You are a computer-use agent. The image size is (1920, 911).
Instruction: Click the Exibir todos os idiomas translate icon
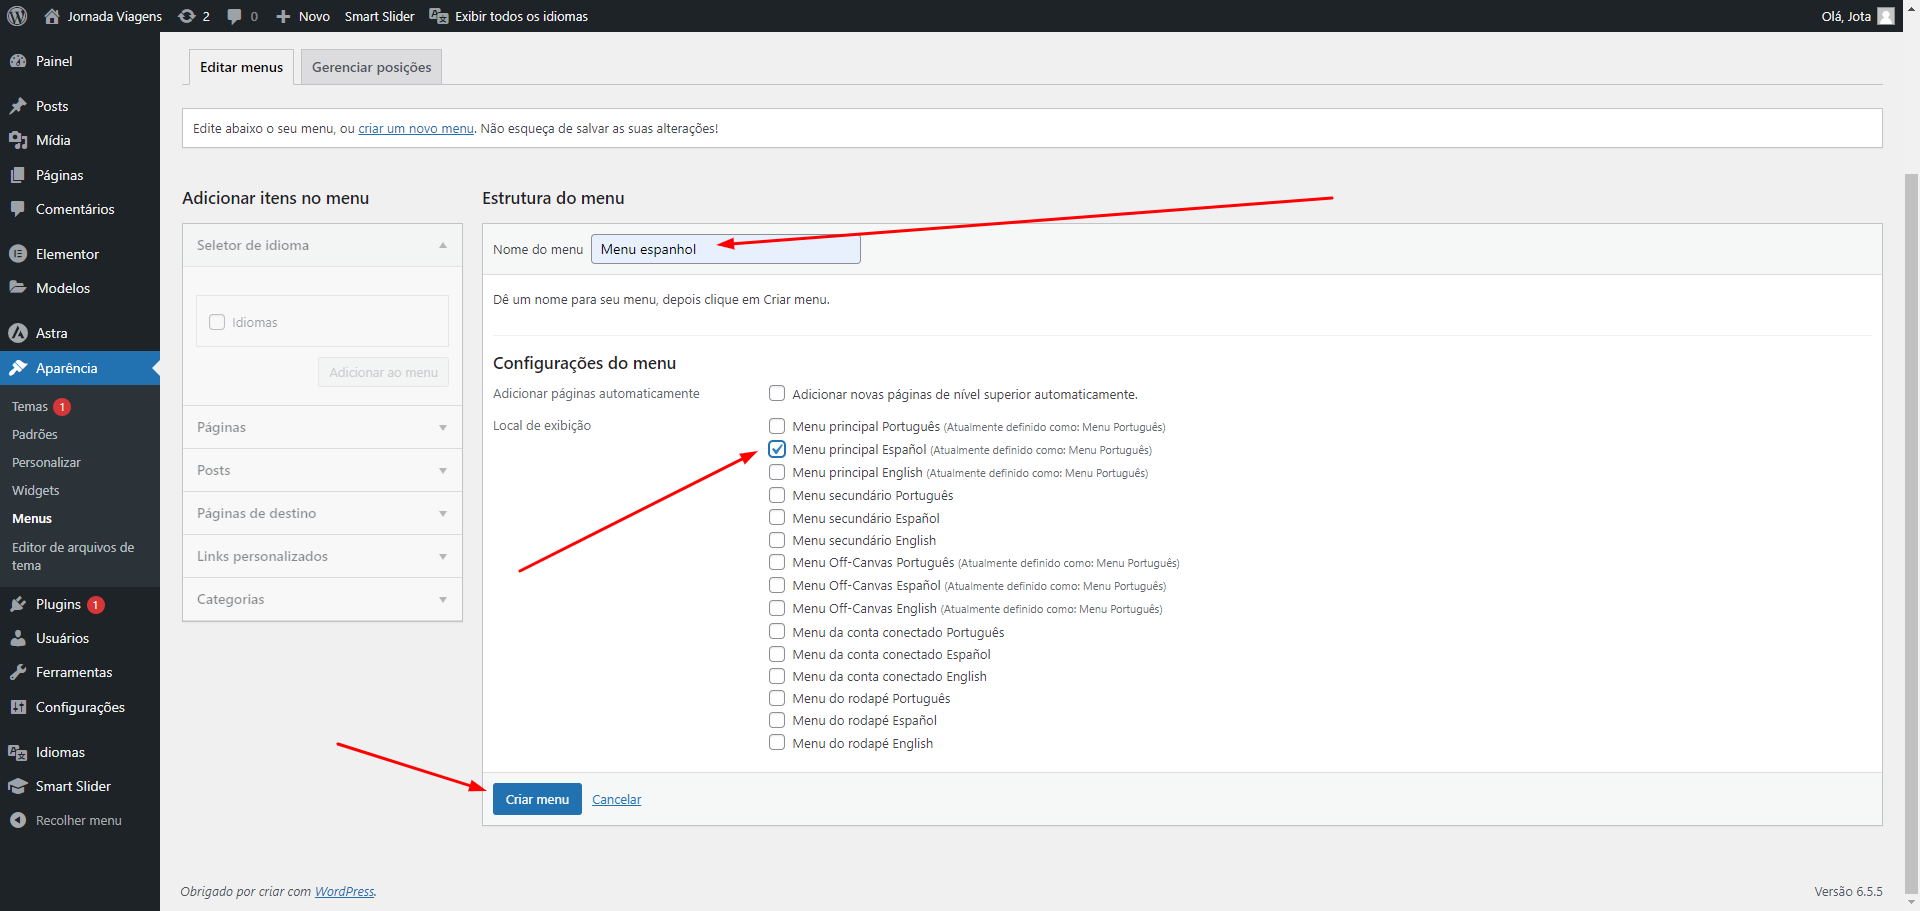(x=438, y=16)
